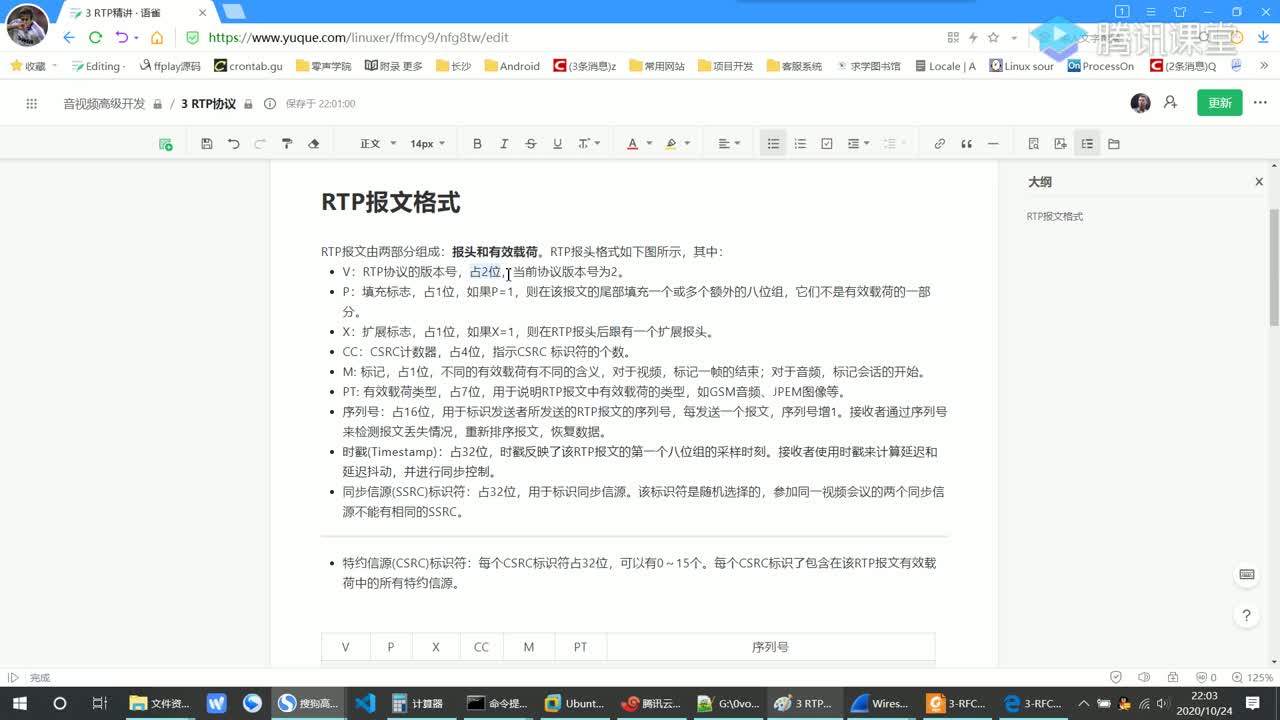Open the find and replace icon

[1034, 144]
